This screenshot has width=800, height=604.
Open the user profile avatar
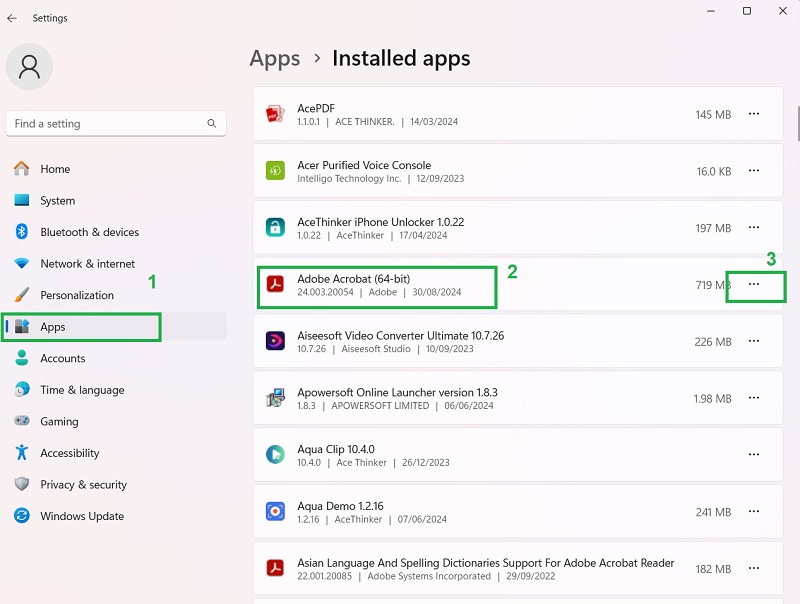pos(29,67)
